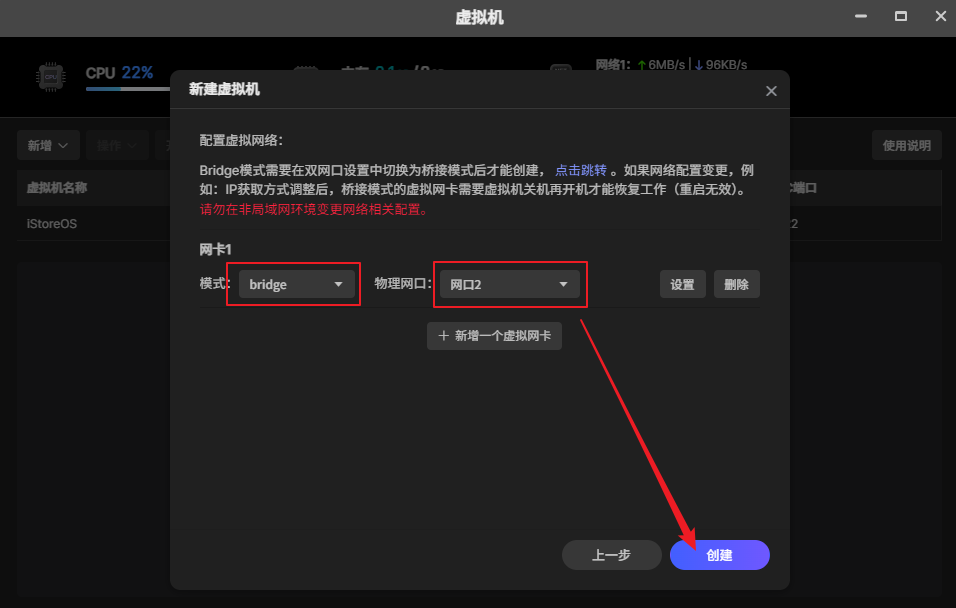Click the 使用说明 help button

[906, 145]
